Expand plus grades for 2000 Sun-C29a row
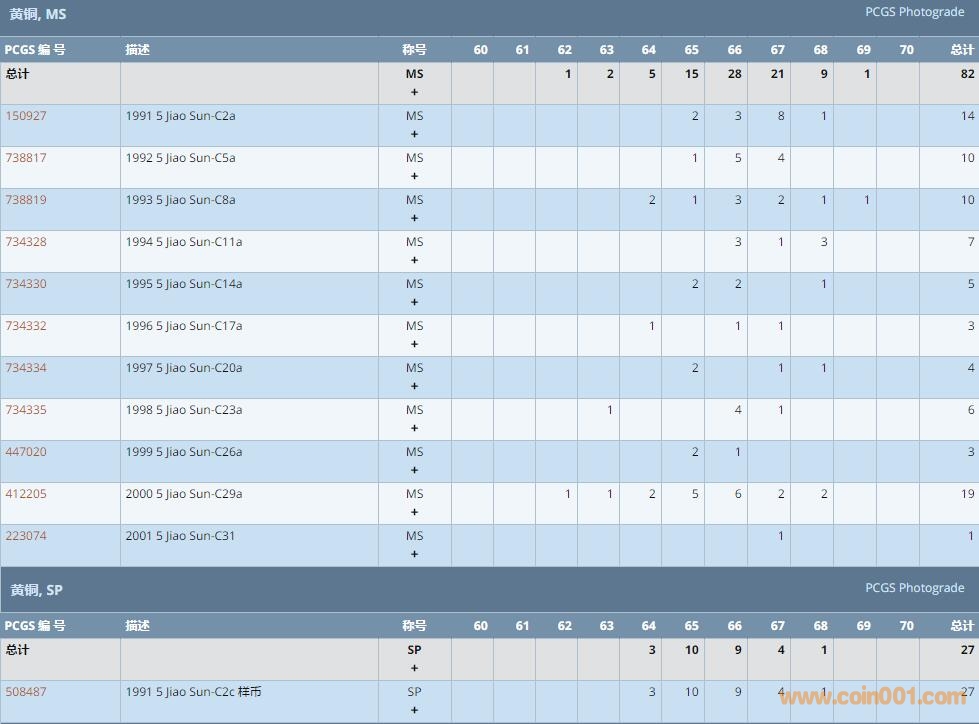Viewport: 979px width, 724px height. click(414, 512)
